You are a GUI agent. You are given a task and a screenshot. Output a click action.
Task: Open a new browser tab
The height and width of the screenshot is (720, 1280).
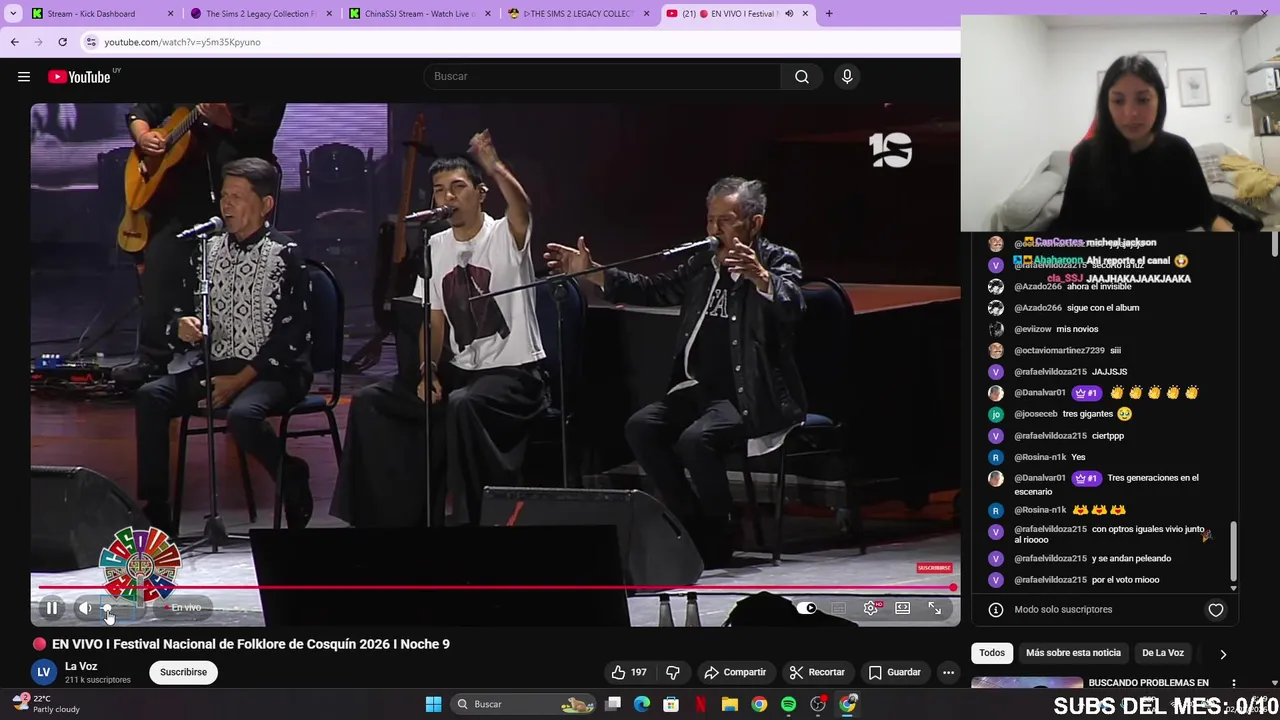(829, 14)
